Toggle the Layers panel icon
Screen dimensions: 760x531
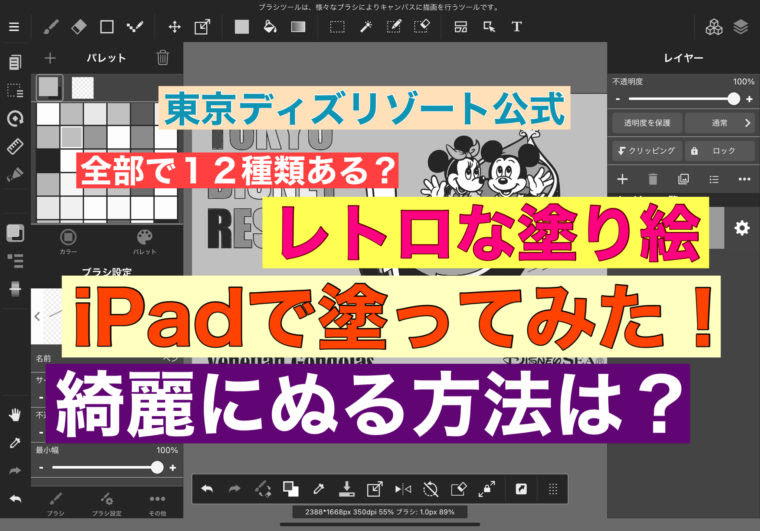click(x=741, y=27)
